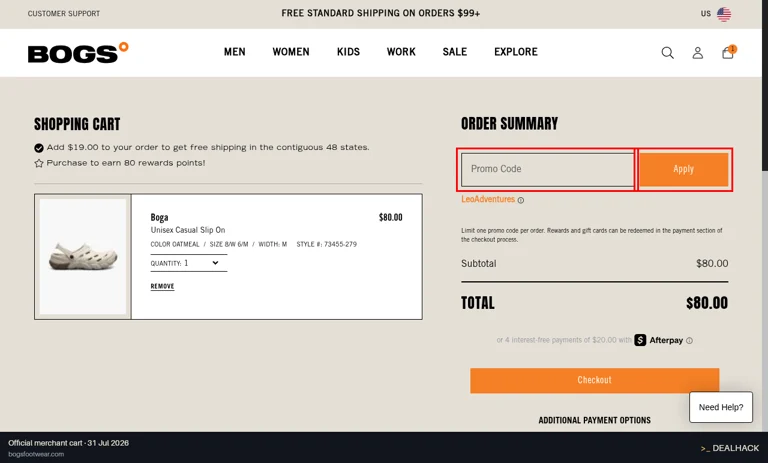Click the orange Checkout button
This screenshot has height=463, width=768.
tap(595, 380)
